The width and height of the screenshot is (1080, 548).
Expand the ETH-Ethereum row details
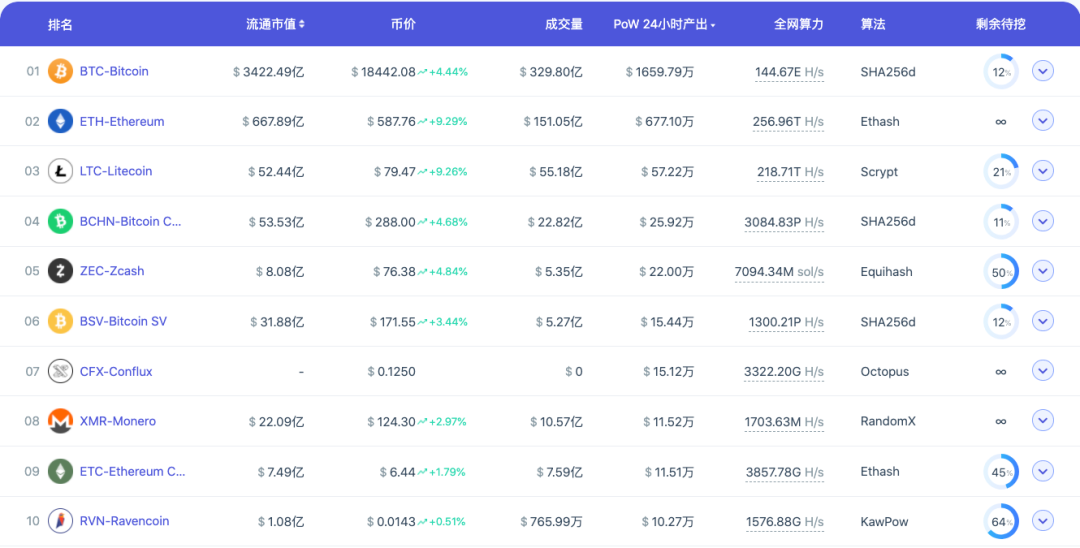tap(1043, 120)
